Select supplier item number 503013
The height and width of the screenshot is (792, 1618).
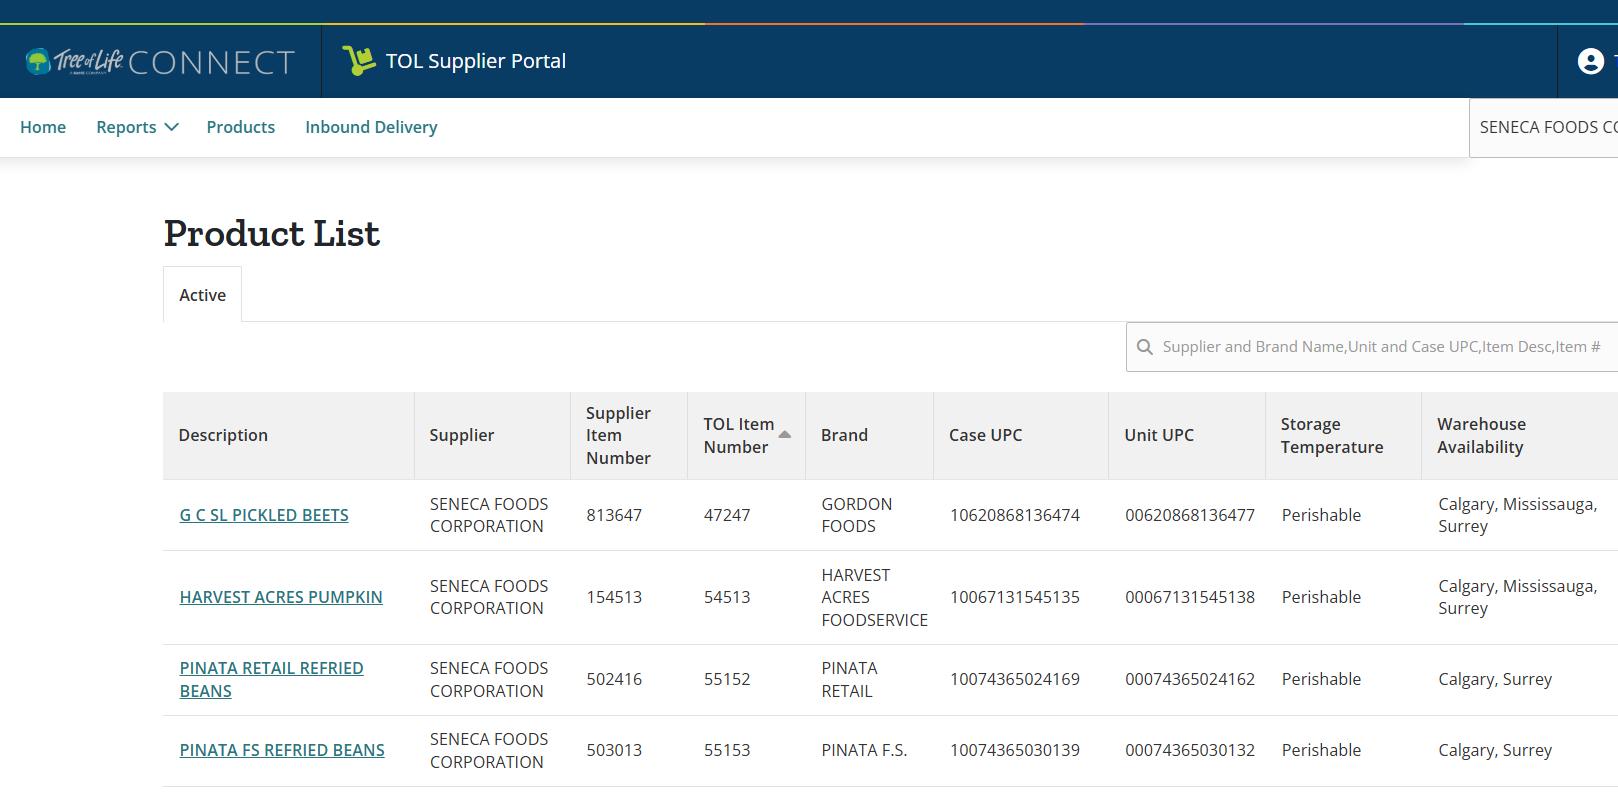pos(614,750)
